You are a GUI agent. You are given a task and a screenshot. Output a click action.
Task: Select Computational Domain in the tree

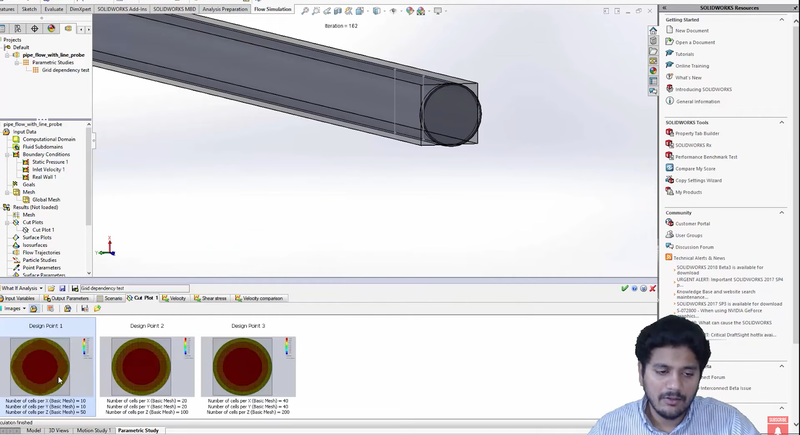[48, 139]
